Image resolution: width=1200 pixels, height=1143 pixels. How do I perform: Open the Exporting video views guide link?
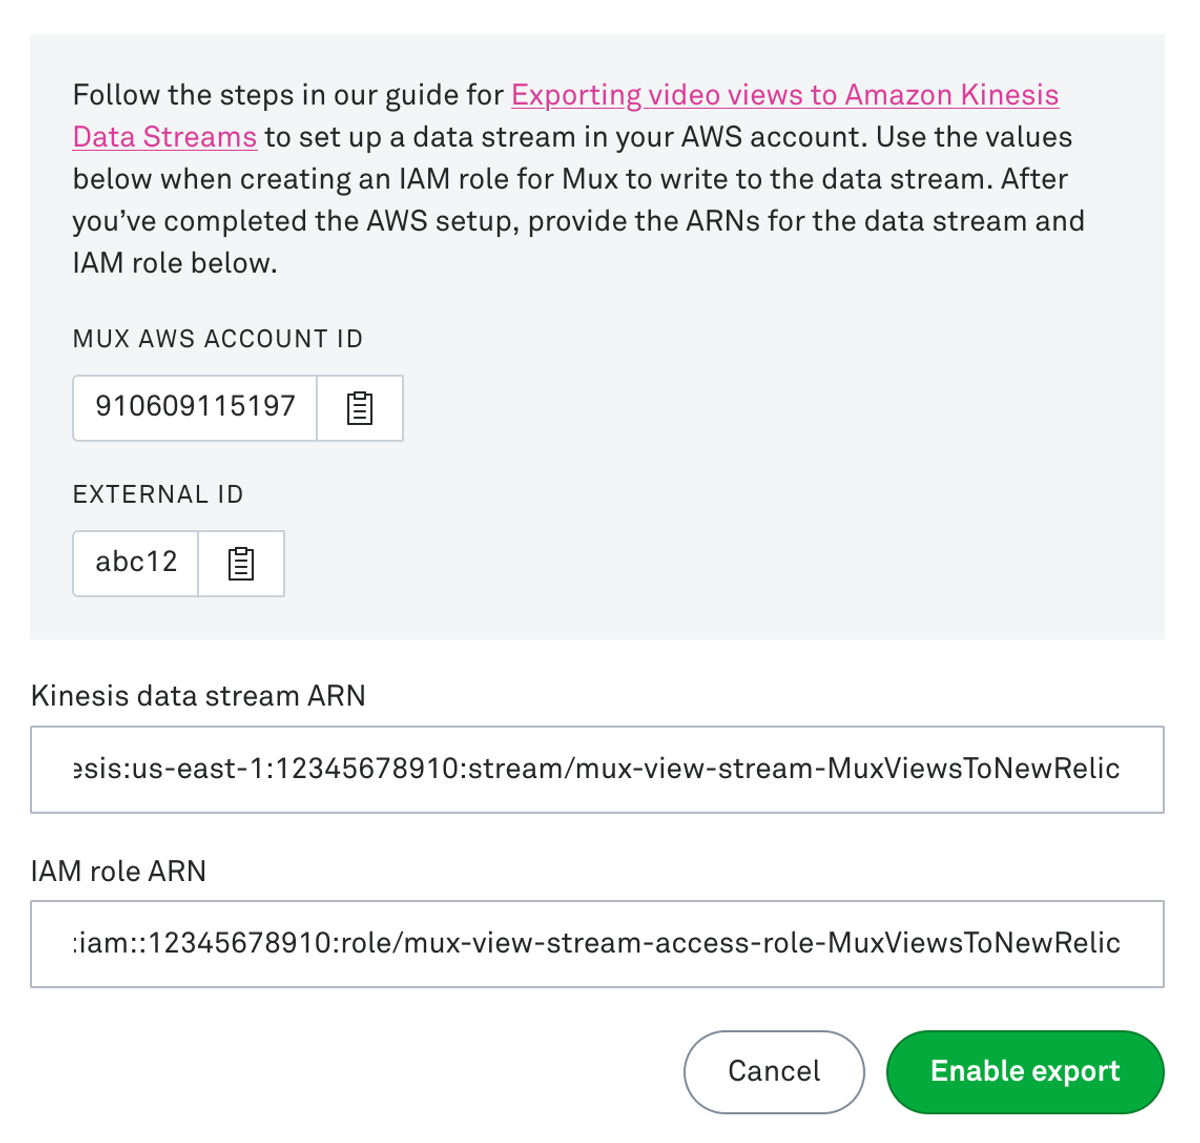[784, 95]
